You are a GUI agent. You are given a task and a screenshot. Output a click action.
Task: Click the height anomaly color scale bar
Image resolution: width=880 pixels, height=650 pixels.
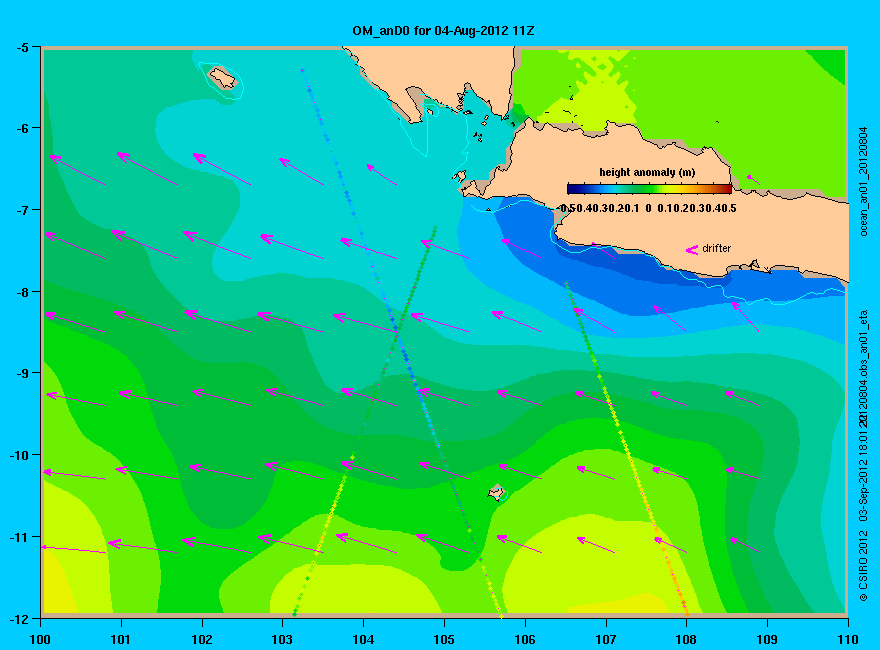pyautogui.click(x=649, y=189)
